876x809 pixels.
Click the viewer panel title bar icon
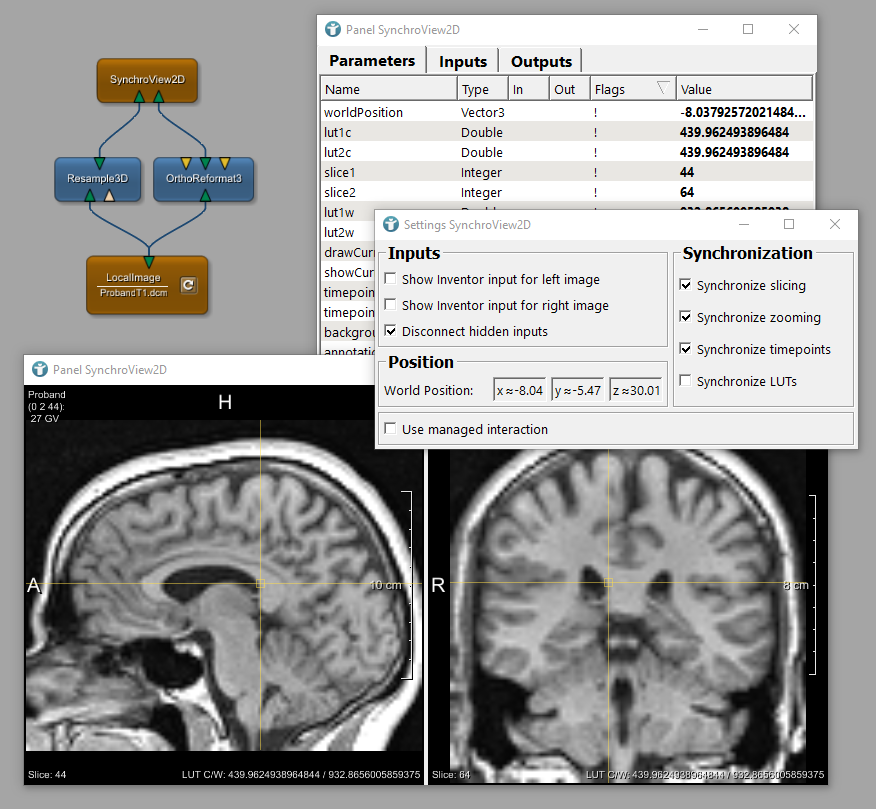(40, 370)
